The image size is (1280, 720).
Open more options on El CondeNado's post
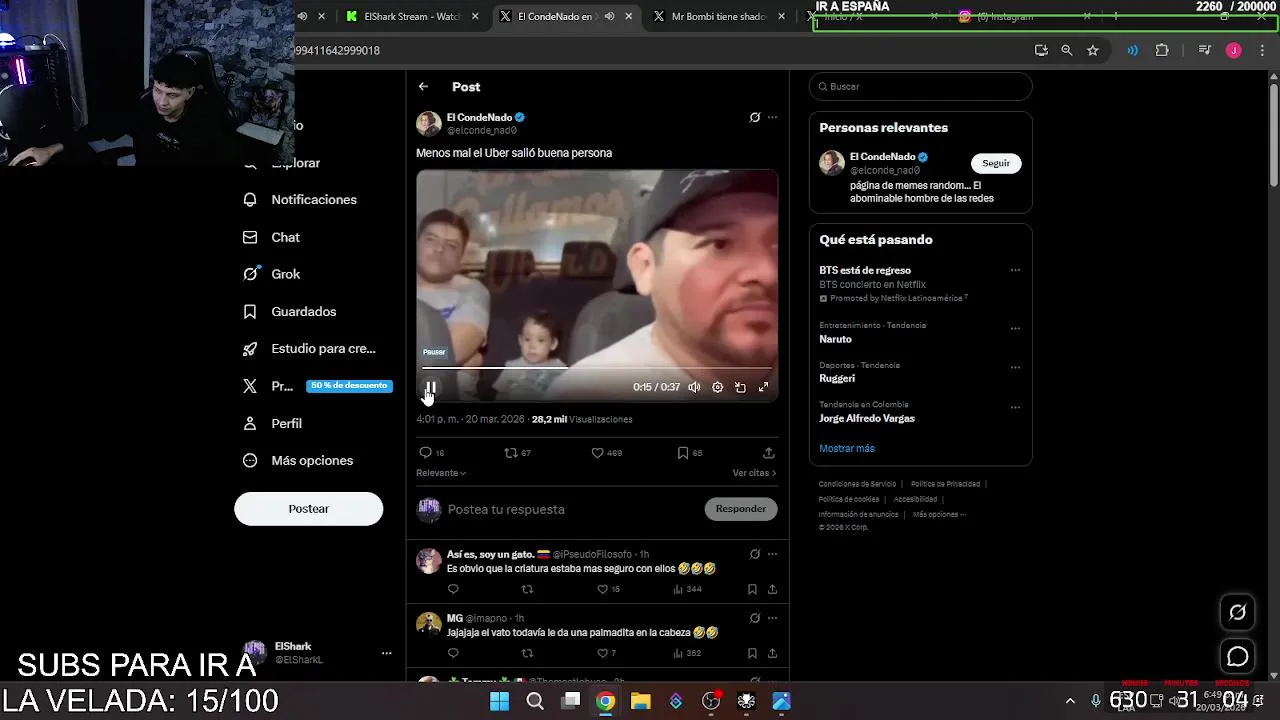(x=772, y=117)
